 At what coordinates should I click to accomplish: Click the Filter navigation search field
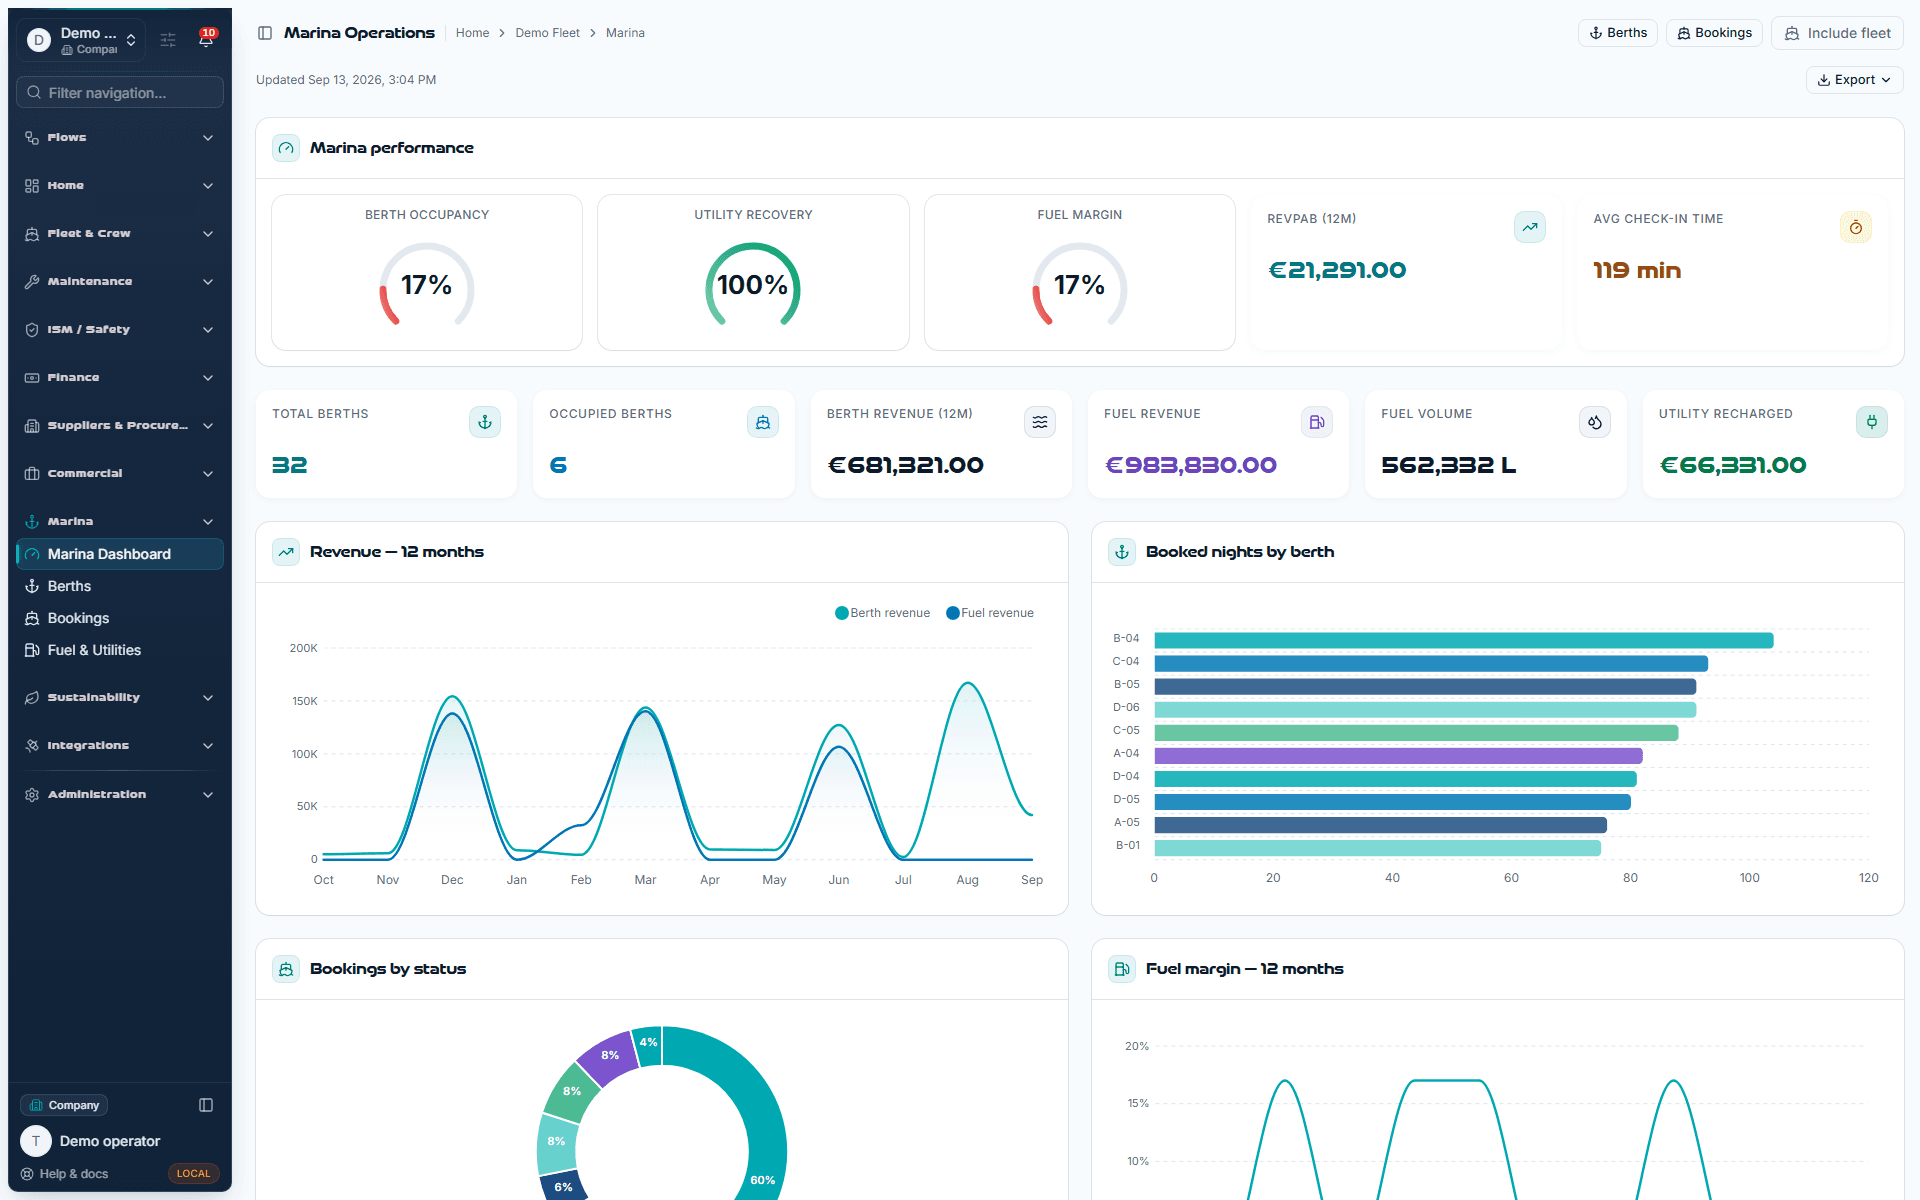click(120, 93)
